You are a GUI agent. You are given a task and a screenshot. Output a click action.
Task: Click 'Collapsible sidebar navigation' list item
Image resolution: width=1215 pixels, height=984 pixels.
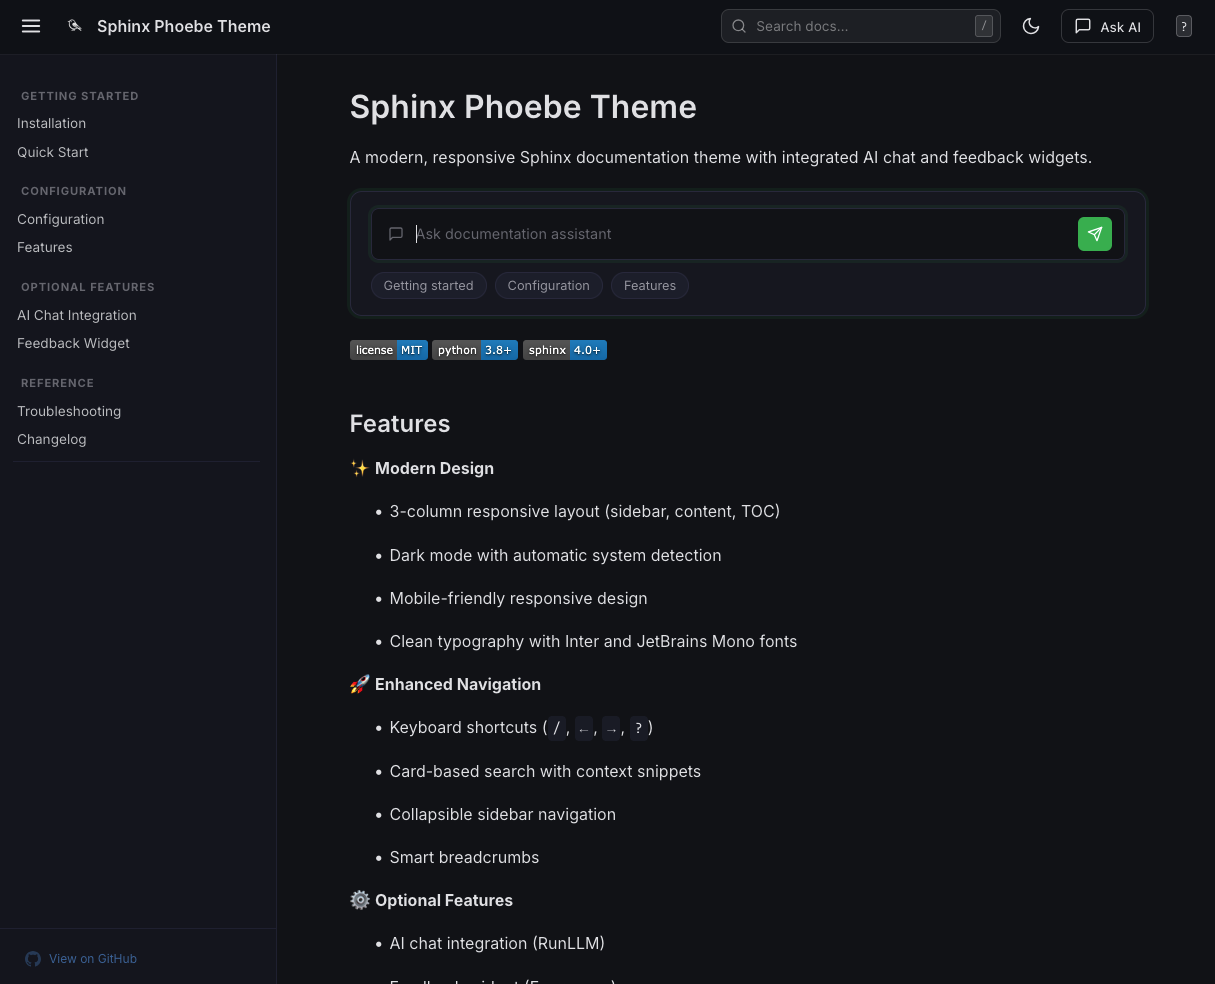tap(503, 814)
